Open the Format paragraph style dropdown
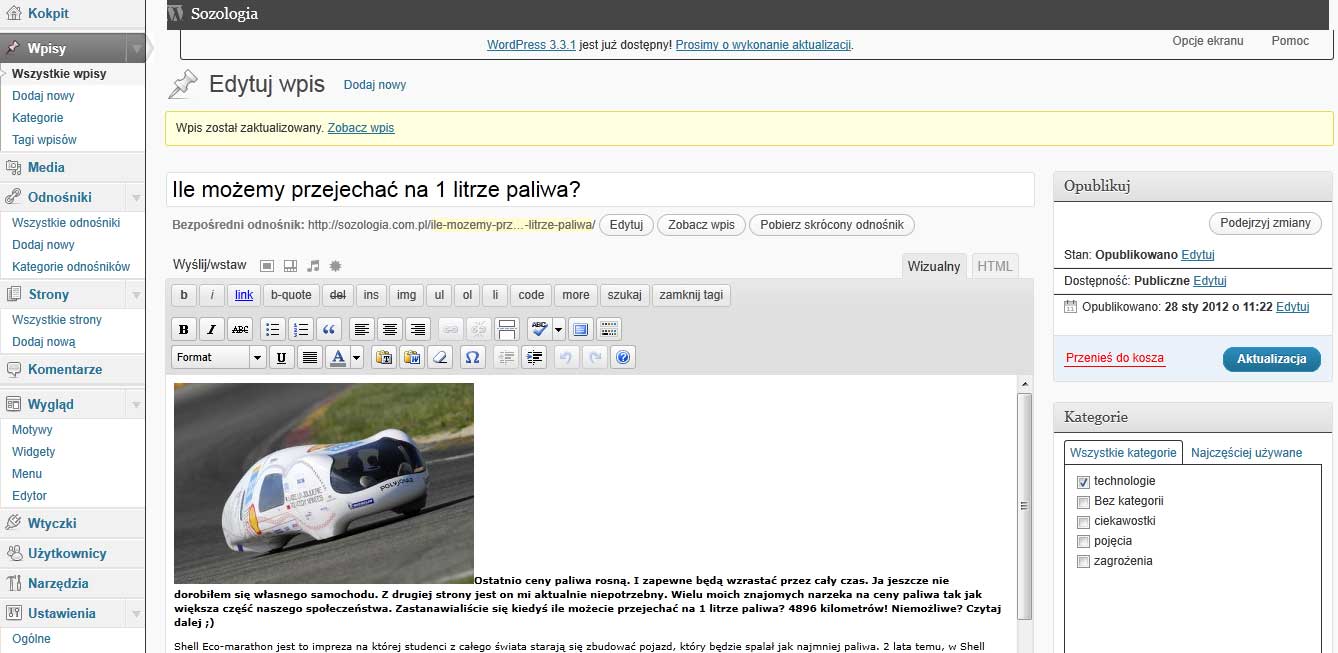The image size is (1338, 653). pos(218,357)
